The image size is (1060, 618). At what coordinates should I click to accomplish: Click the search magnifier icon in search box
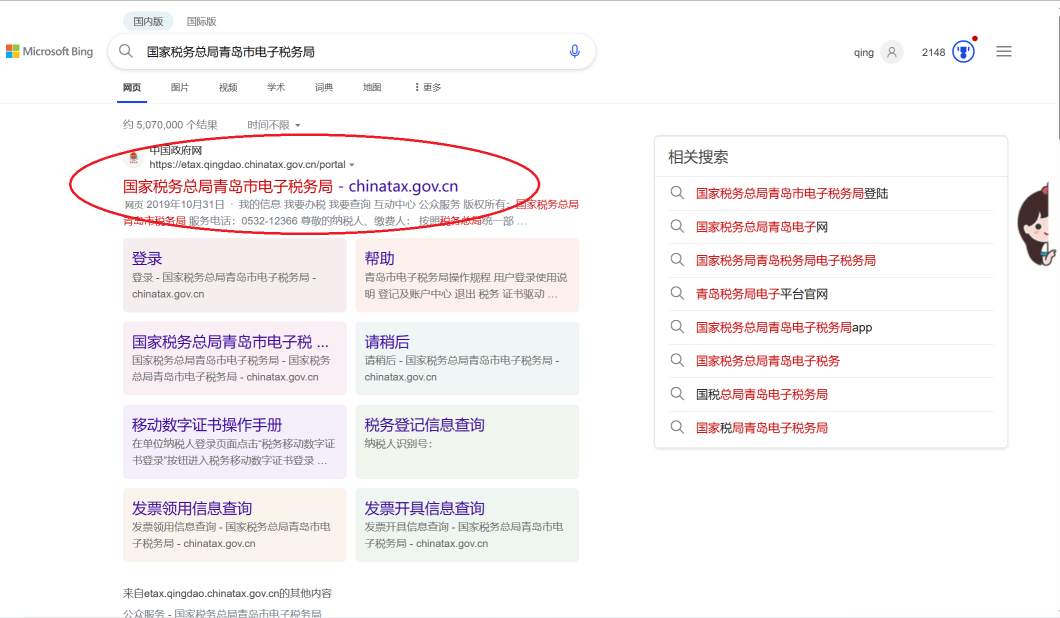[126, 51]
